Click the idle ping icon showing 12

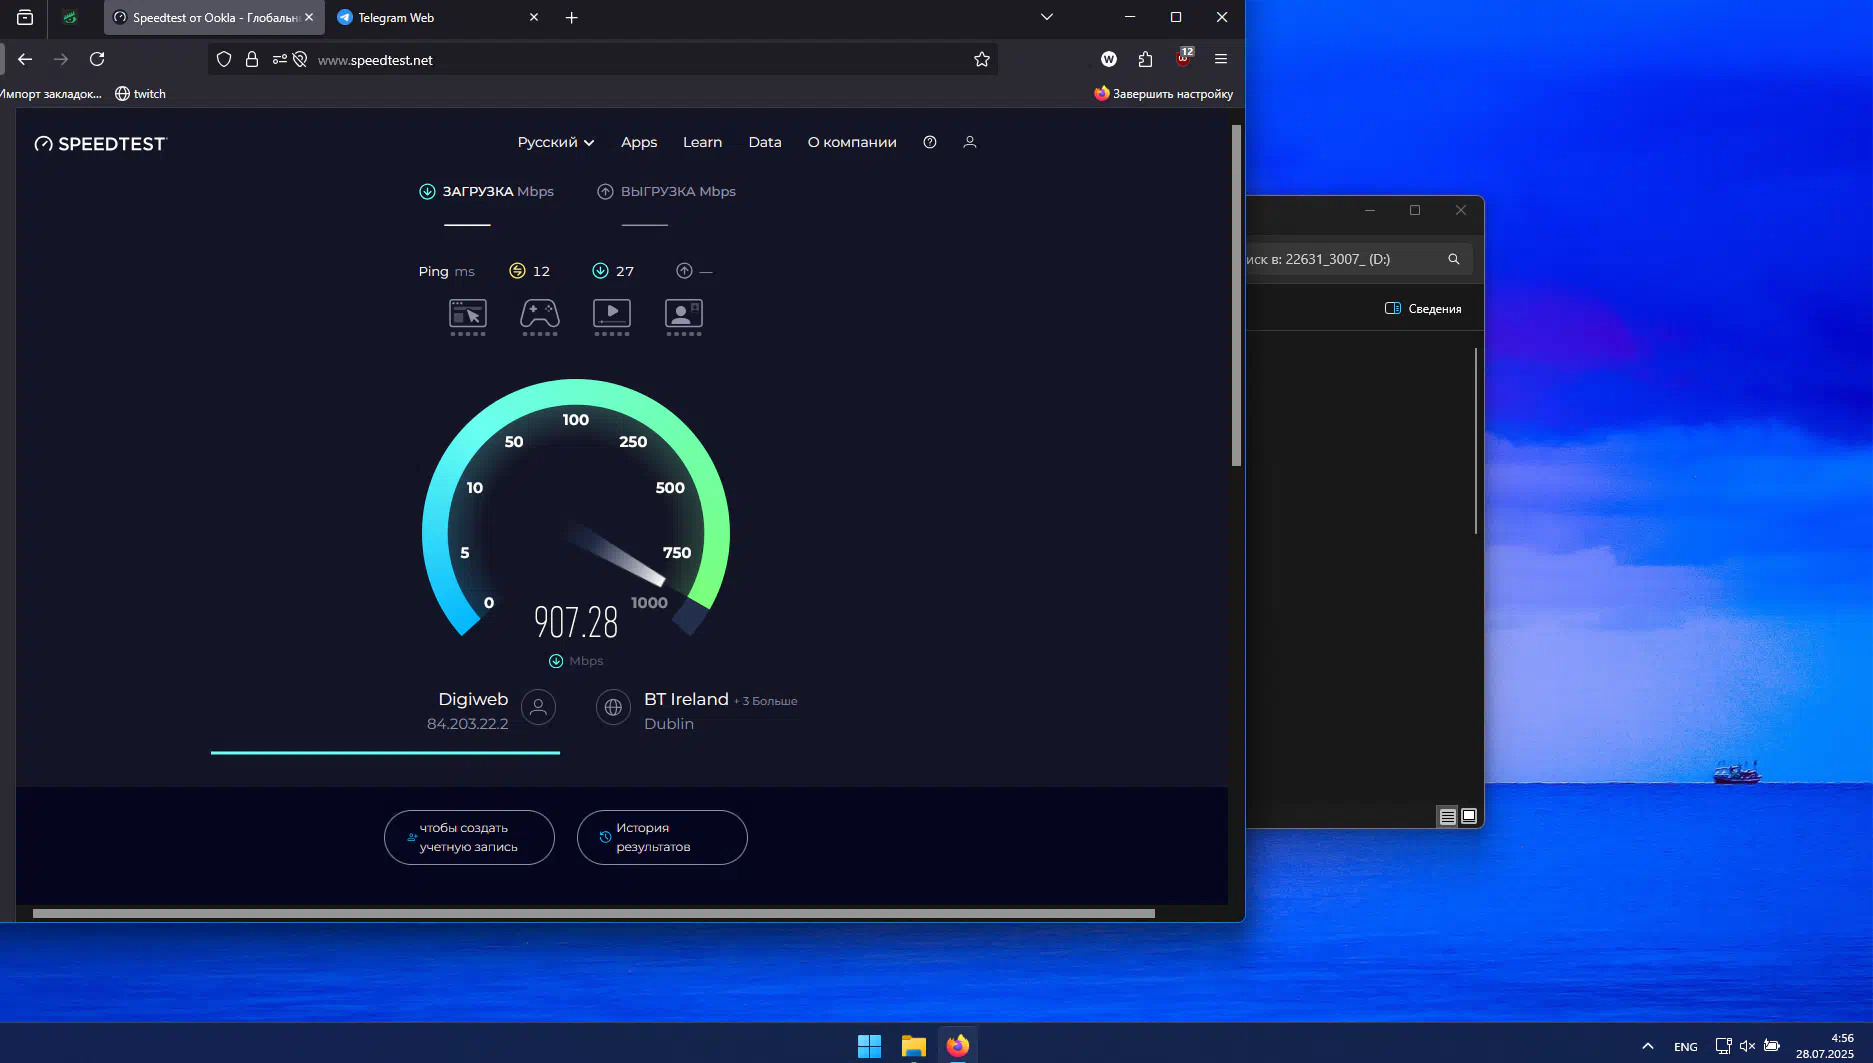click(x=517, y=271)
